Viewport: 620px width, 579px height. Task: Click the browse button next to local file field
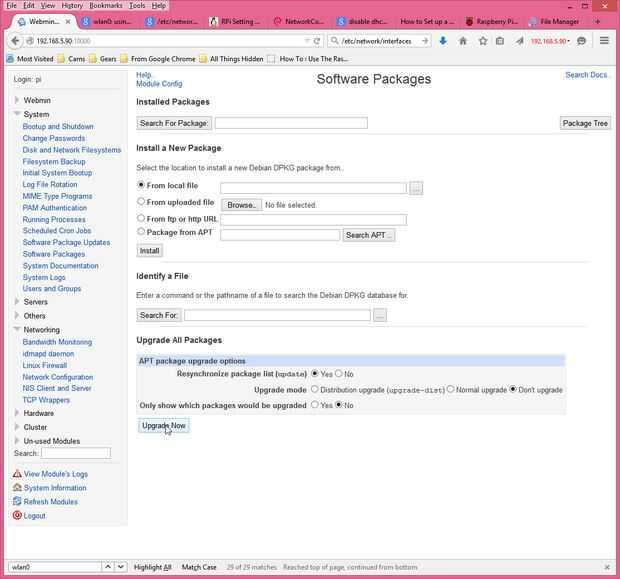pos(416,188)
